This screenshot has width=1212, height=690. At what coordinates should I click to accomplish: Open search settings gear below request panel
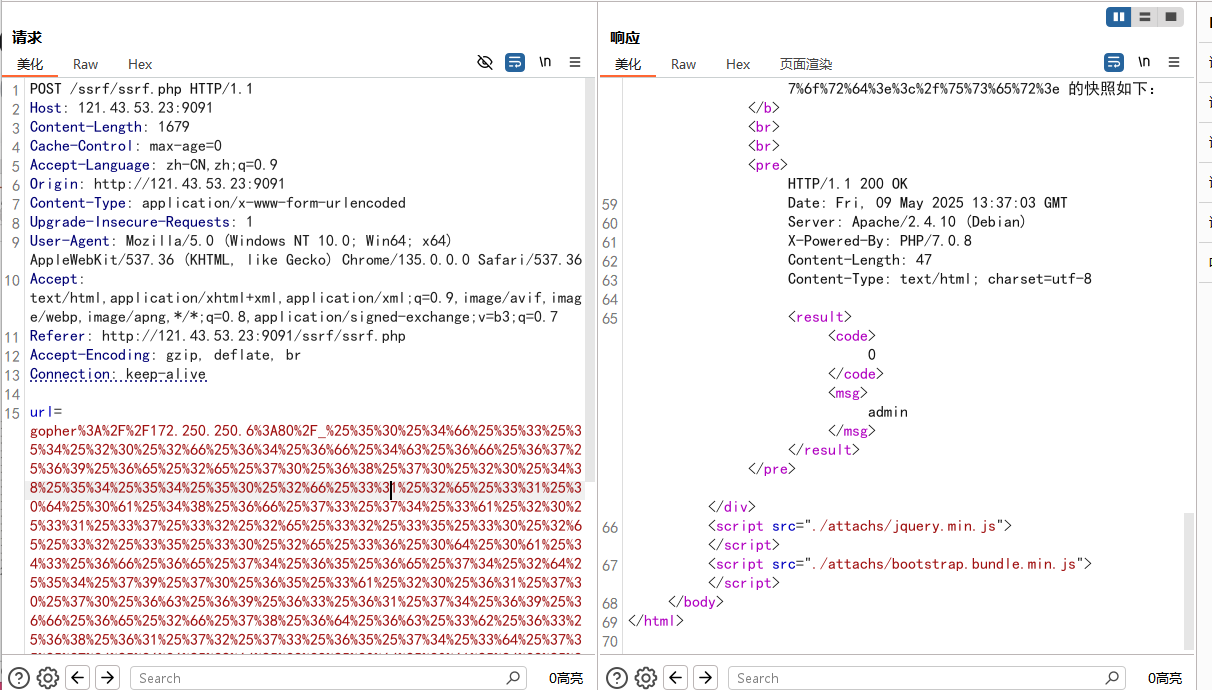47,678
